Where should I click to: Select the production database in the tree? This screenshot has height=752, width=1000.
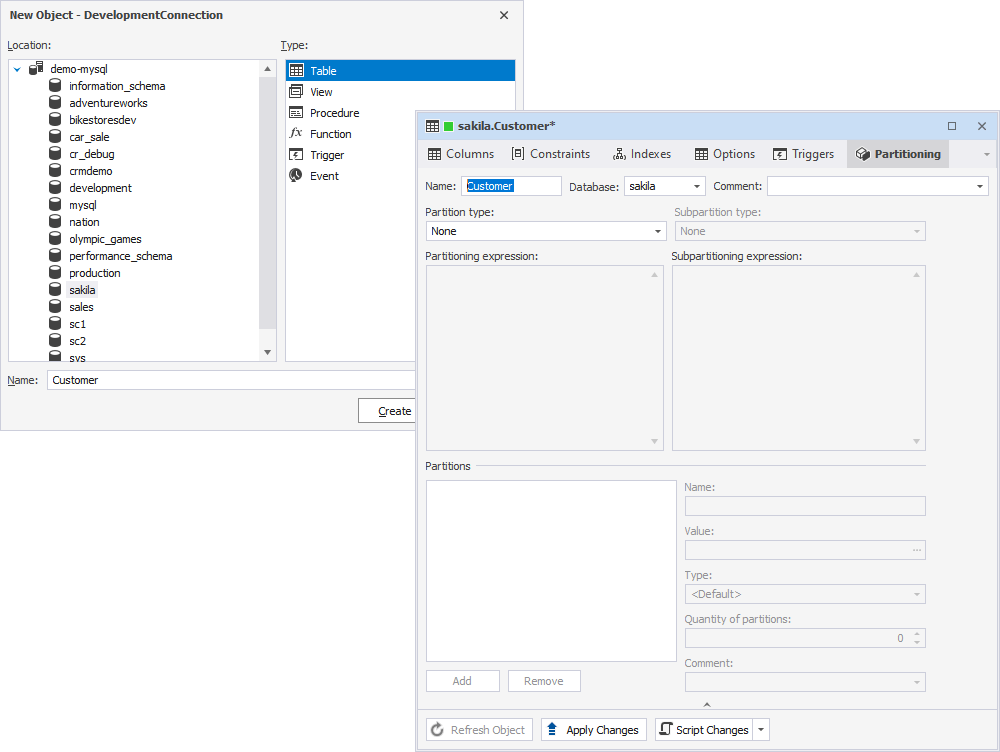point(95,272)
